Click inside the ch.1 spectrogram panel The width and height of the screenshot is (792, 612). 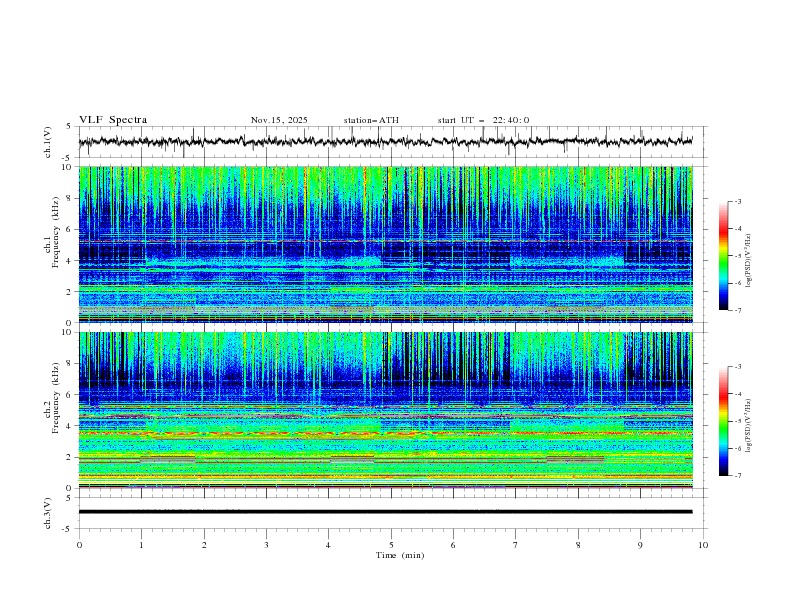[x=386, y=244]
